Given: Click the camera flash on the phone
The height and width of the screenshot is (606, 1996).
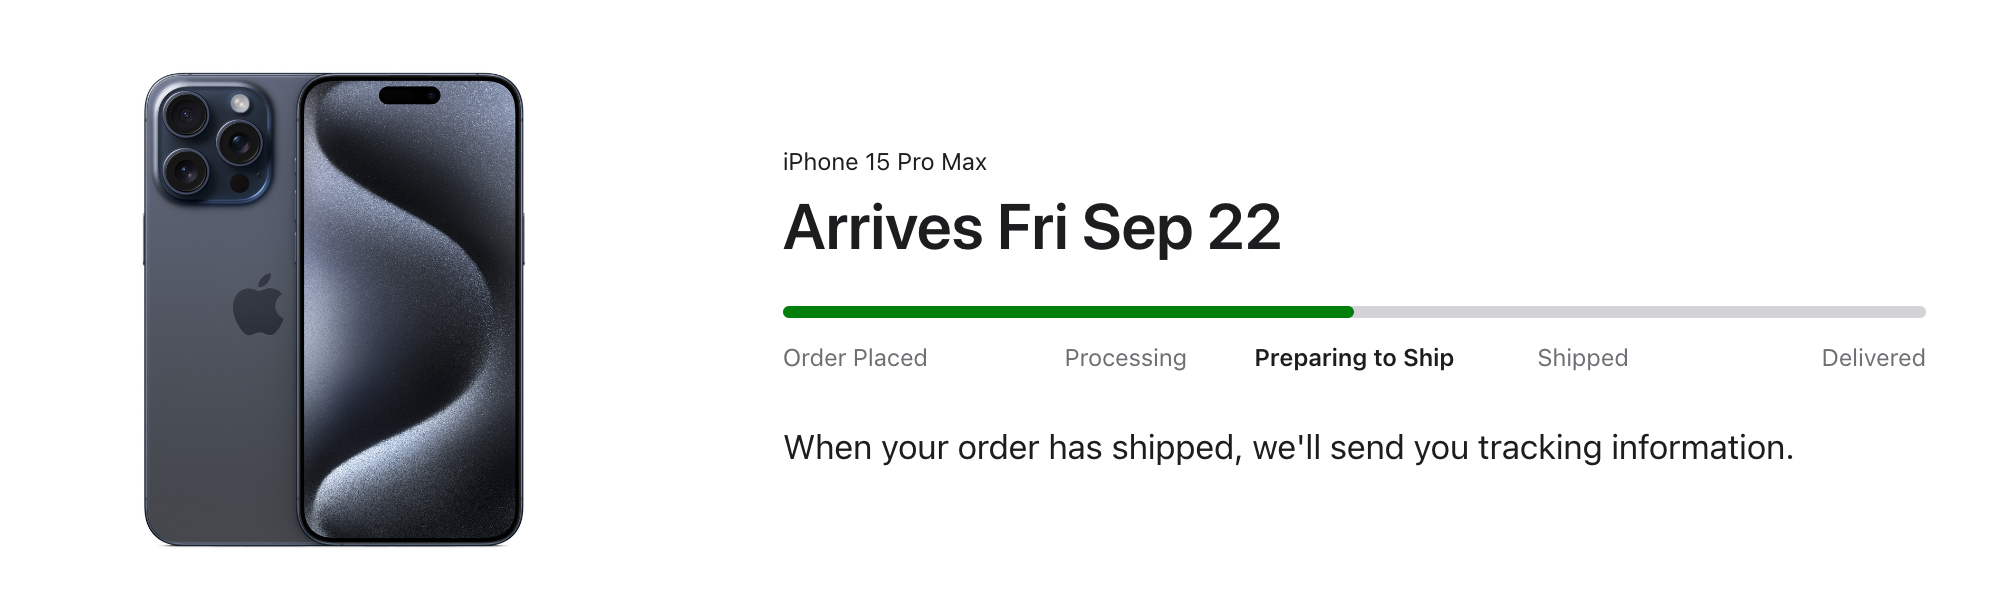Looking at the screenshot, I should click(240, 103).
